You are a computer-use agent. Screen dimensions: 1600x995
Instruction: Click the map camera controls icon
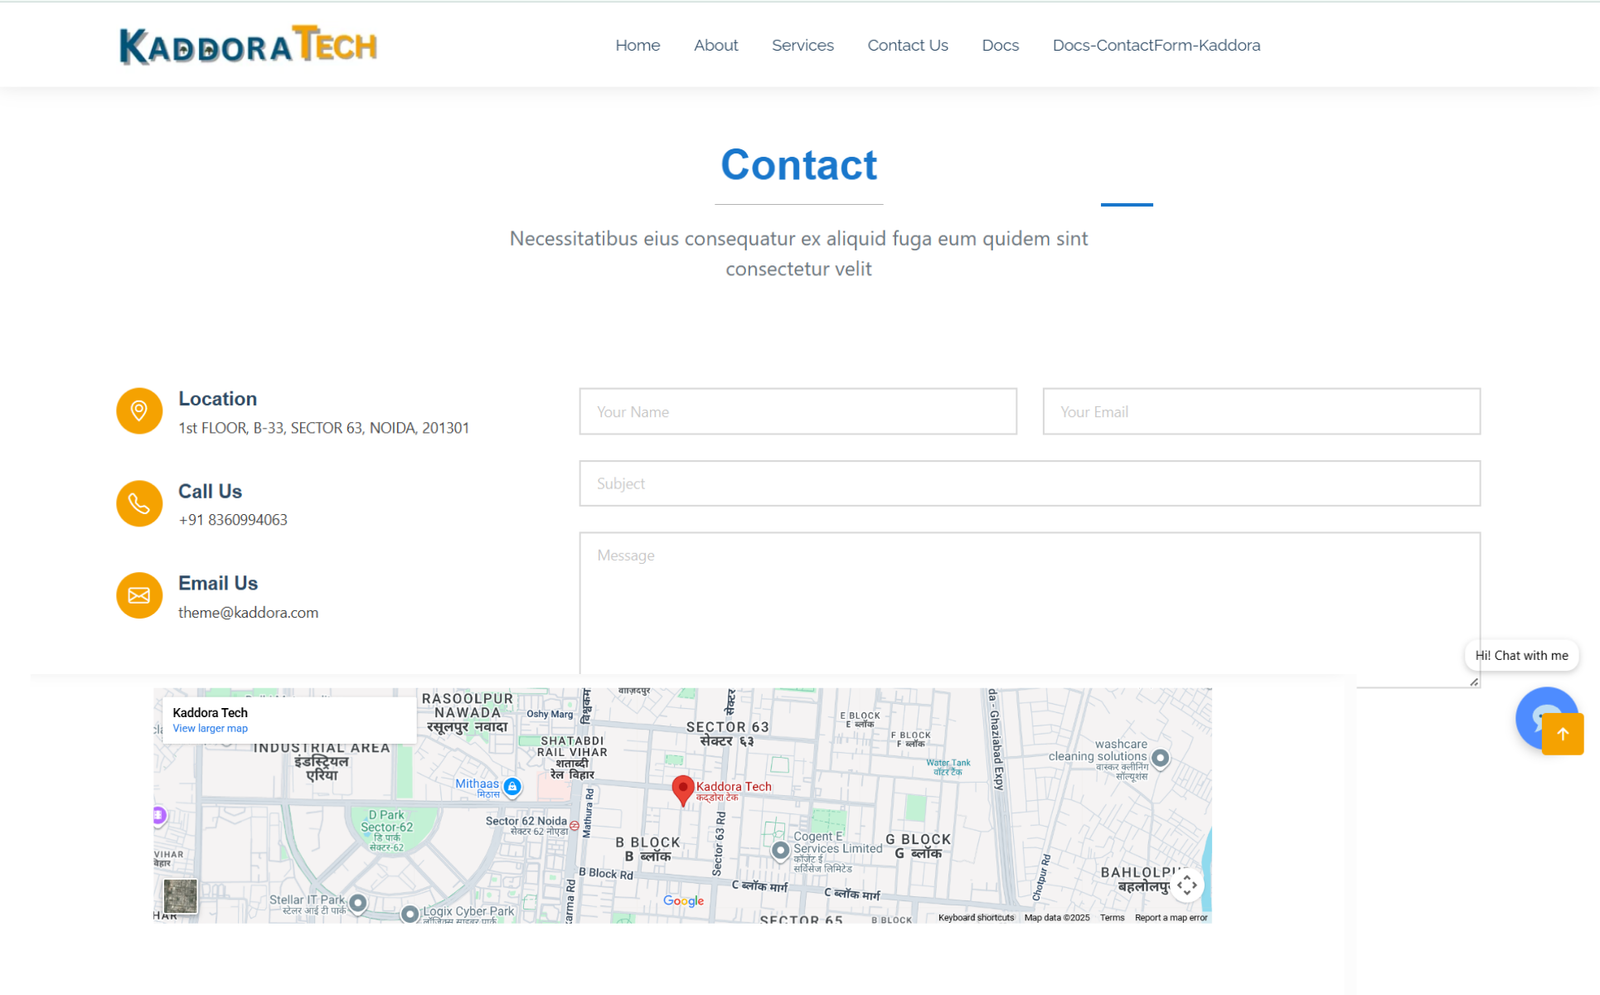point(1187,885)
